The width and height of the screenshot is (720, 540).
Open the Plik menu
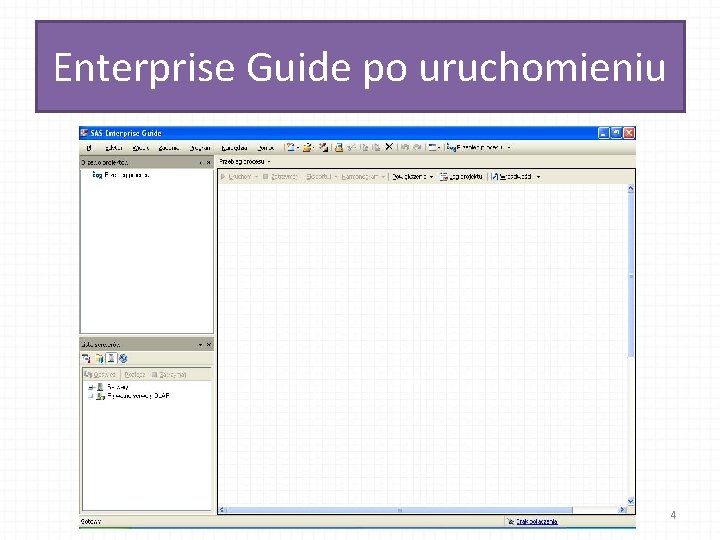[x=89, y=148]
